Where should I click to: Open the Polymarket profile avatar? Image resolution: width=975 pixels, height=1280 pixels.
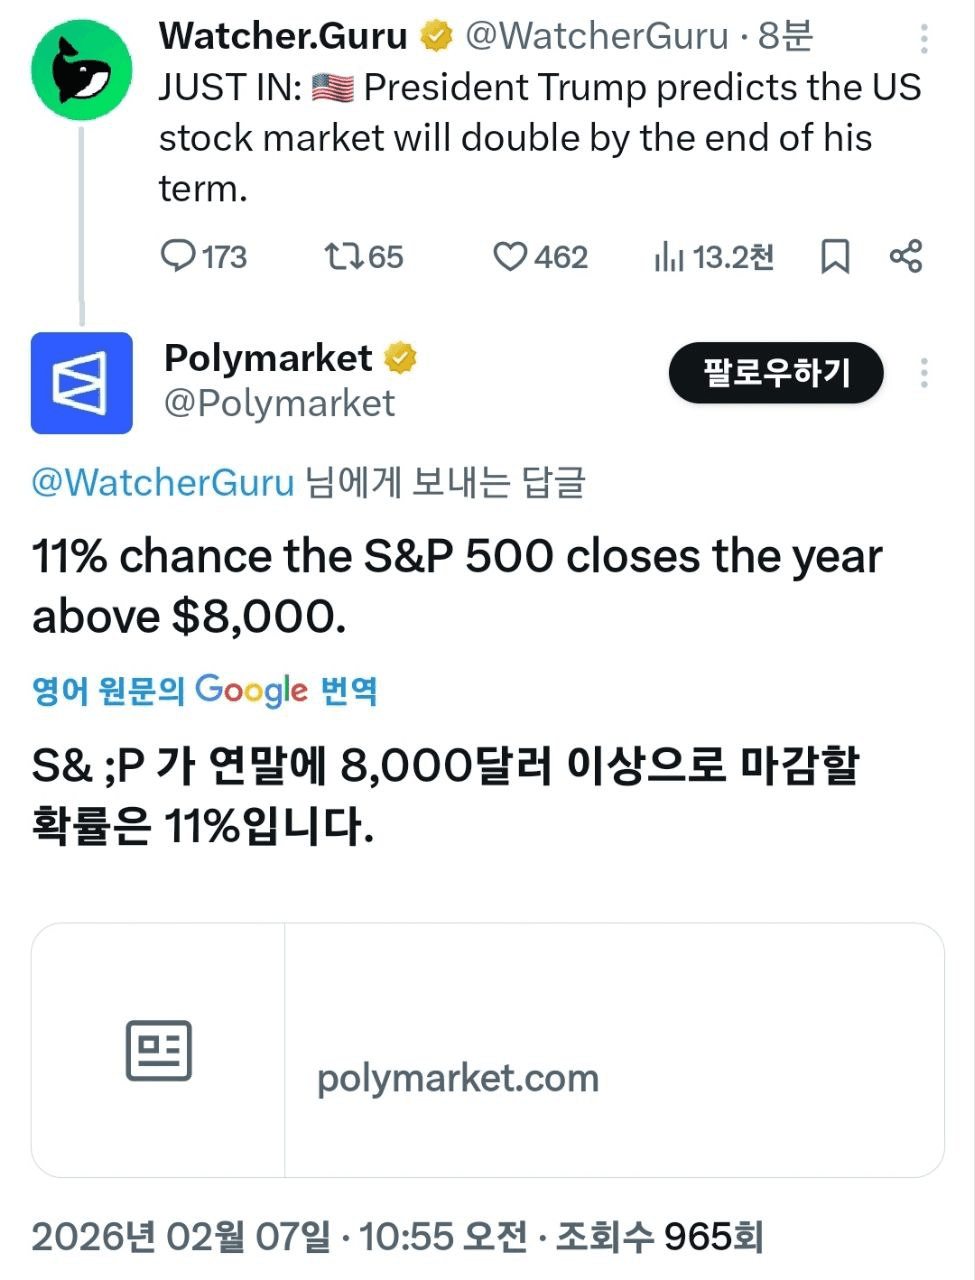tap(81, 383)
